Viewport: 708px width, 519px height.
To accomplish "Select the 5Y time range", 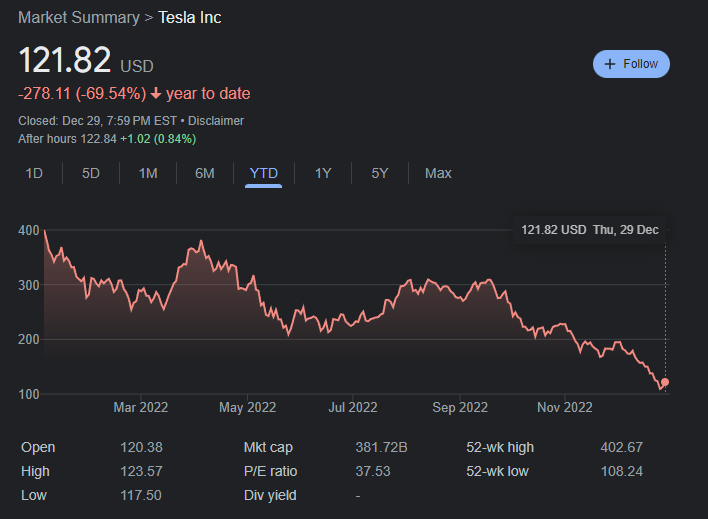I will tap(380, 173).
